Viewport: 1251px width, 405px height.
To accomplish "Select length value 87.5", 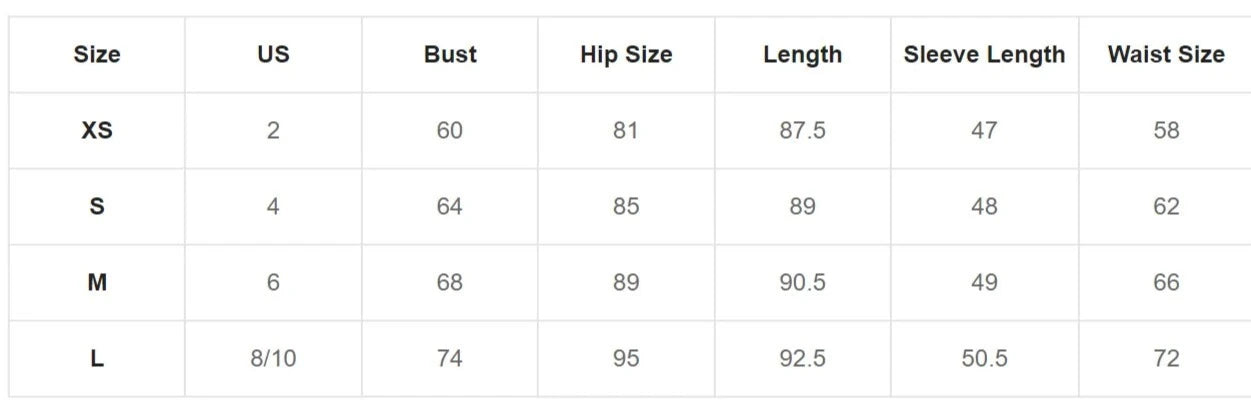I will [802, 131].
